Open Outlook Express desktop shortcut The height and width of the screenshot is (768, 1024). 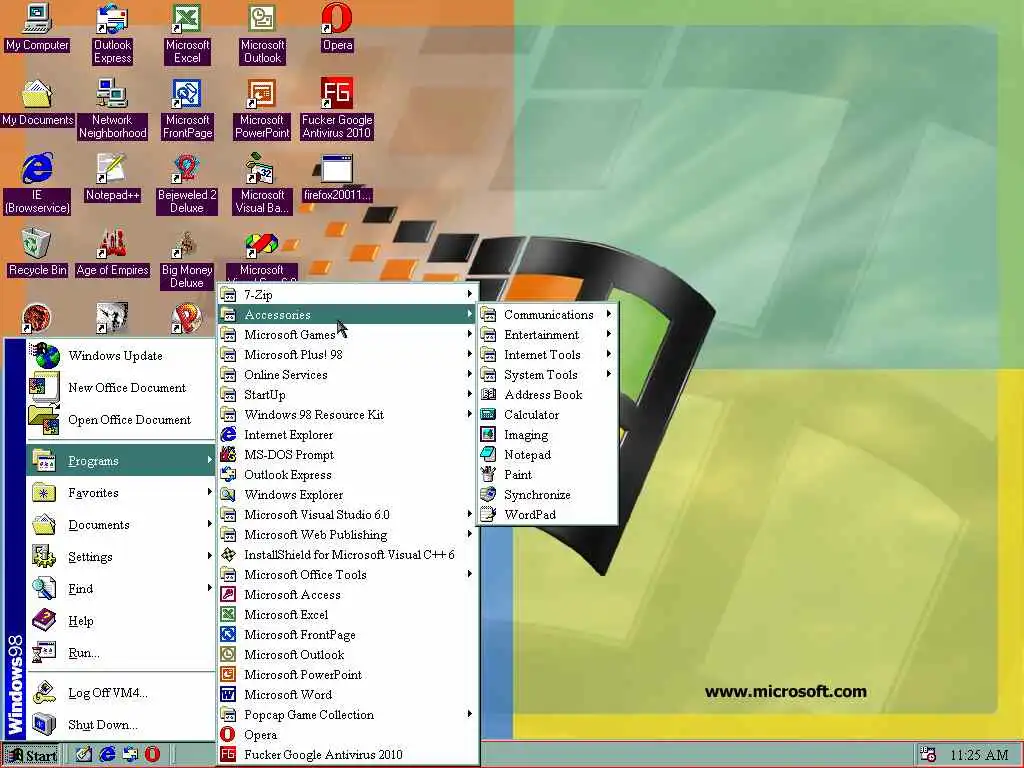tap(112, 34)
